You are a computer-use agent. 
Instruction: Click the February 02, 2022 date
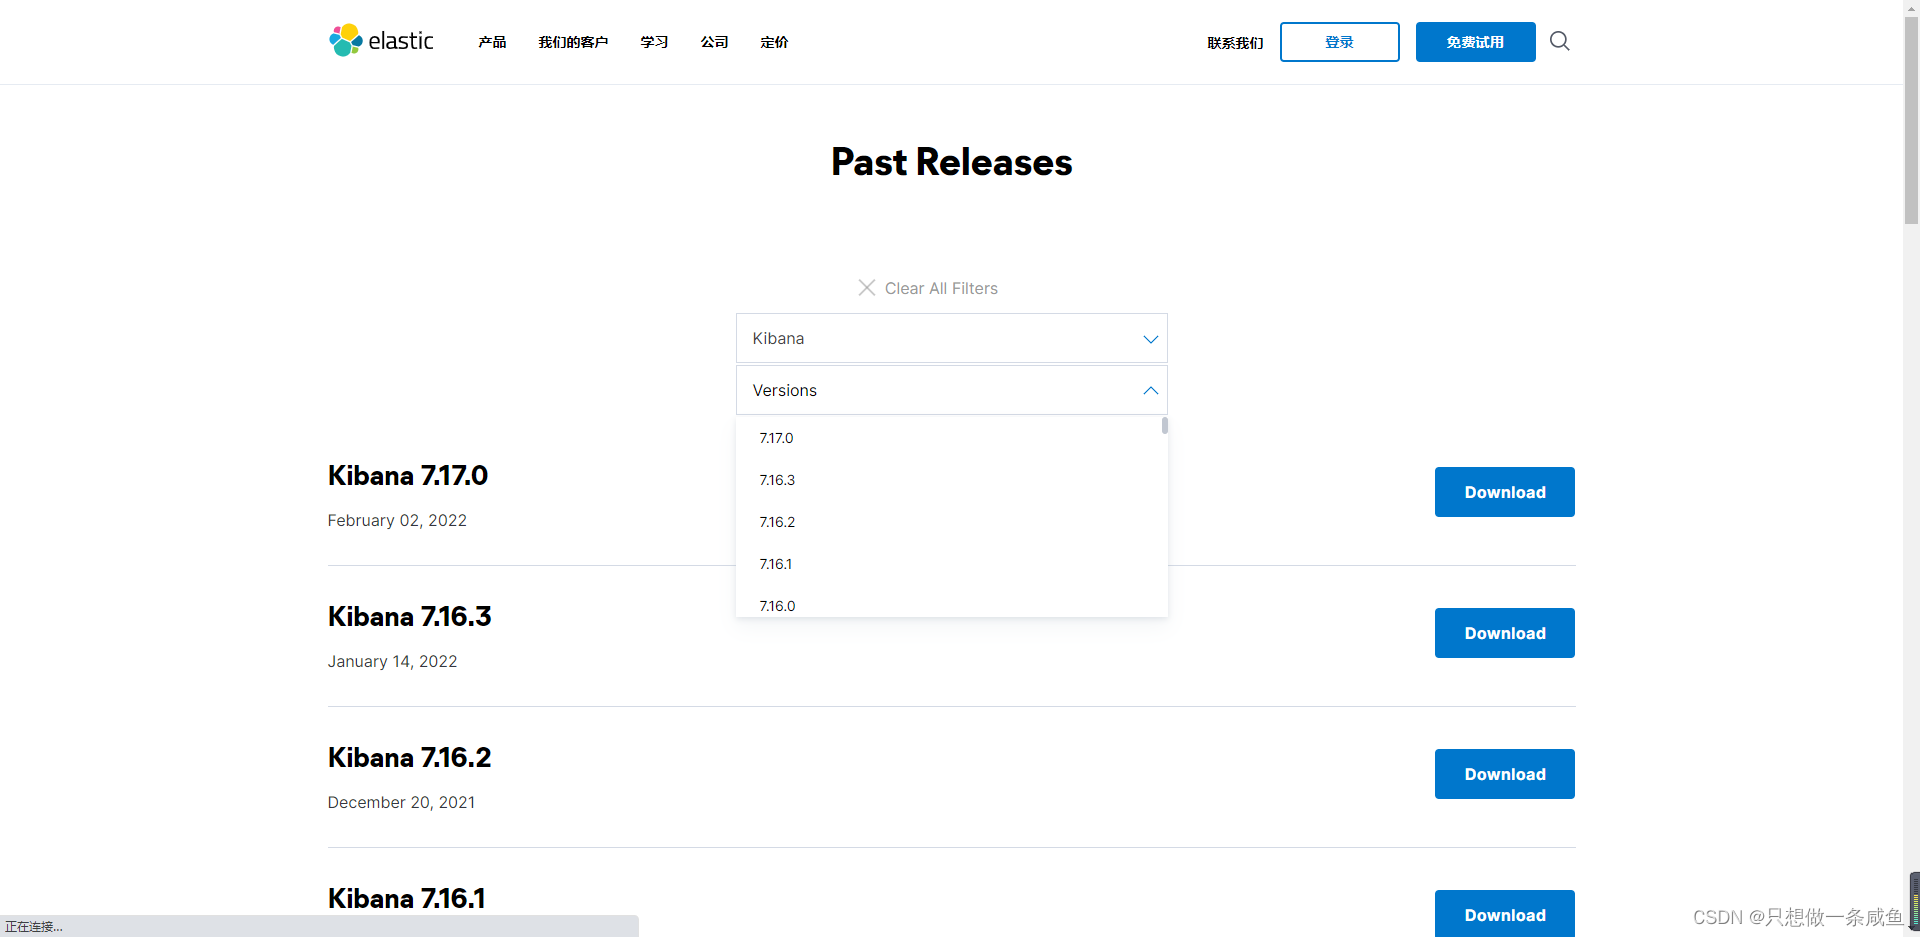pos(397,520)
